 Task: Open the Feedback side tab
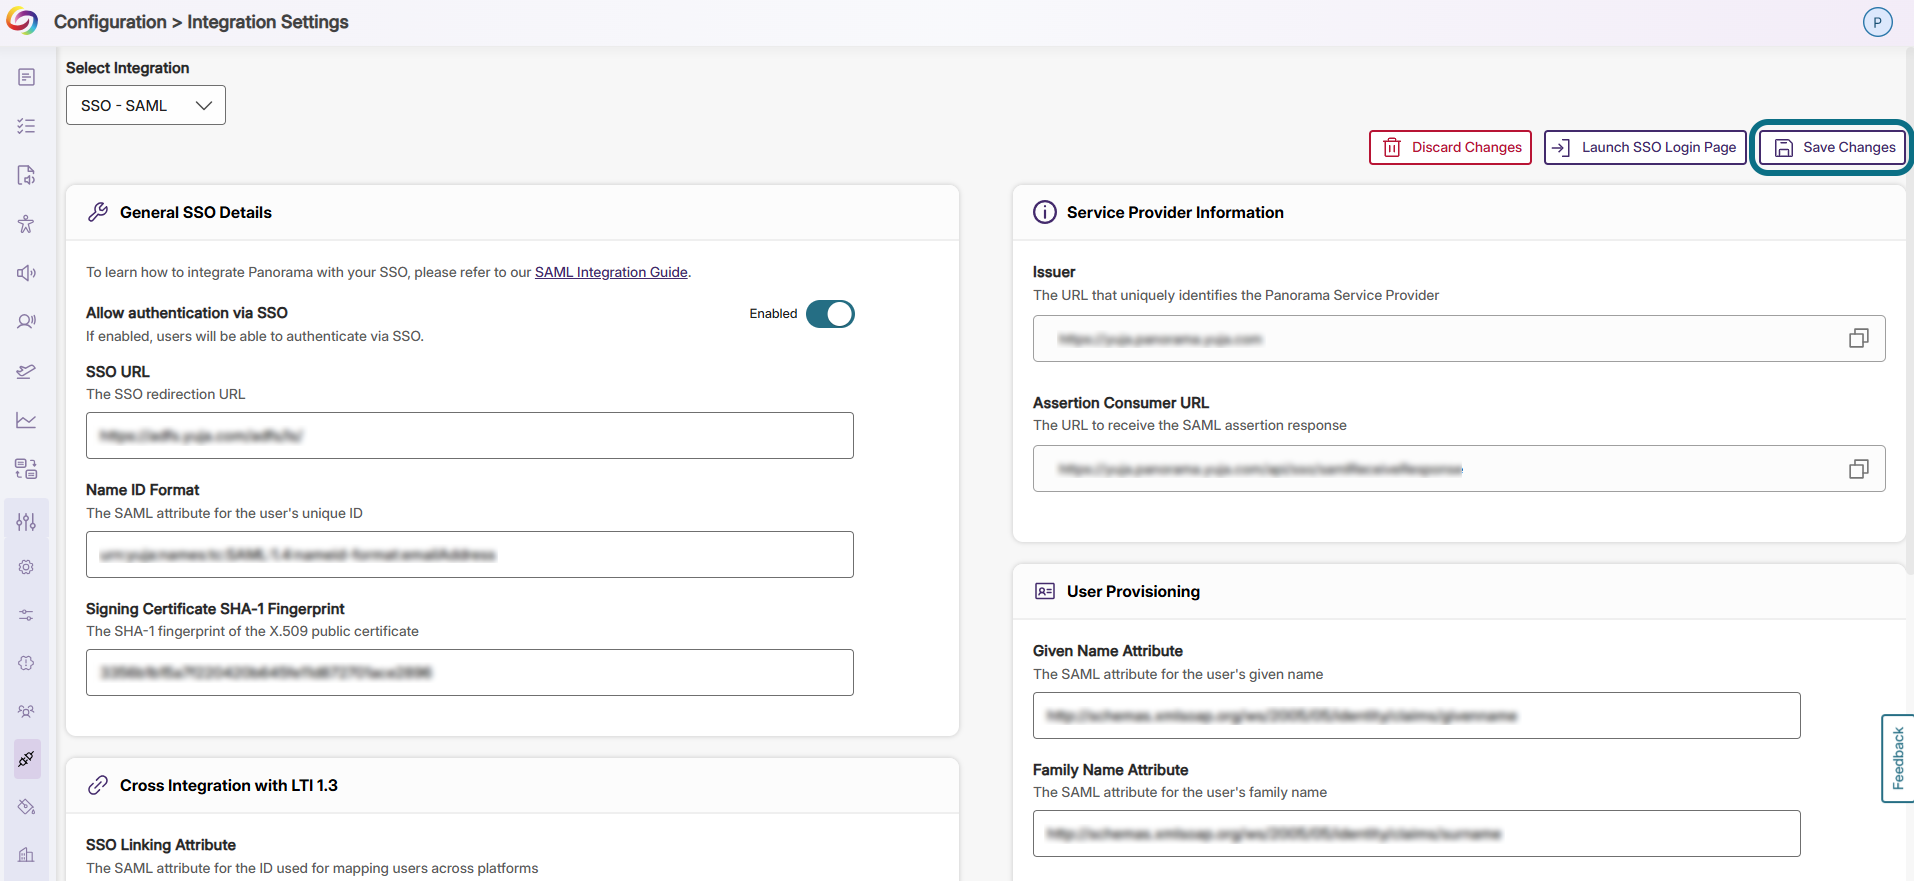tap(1897, 758)
